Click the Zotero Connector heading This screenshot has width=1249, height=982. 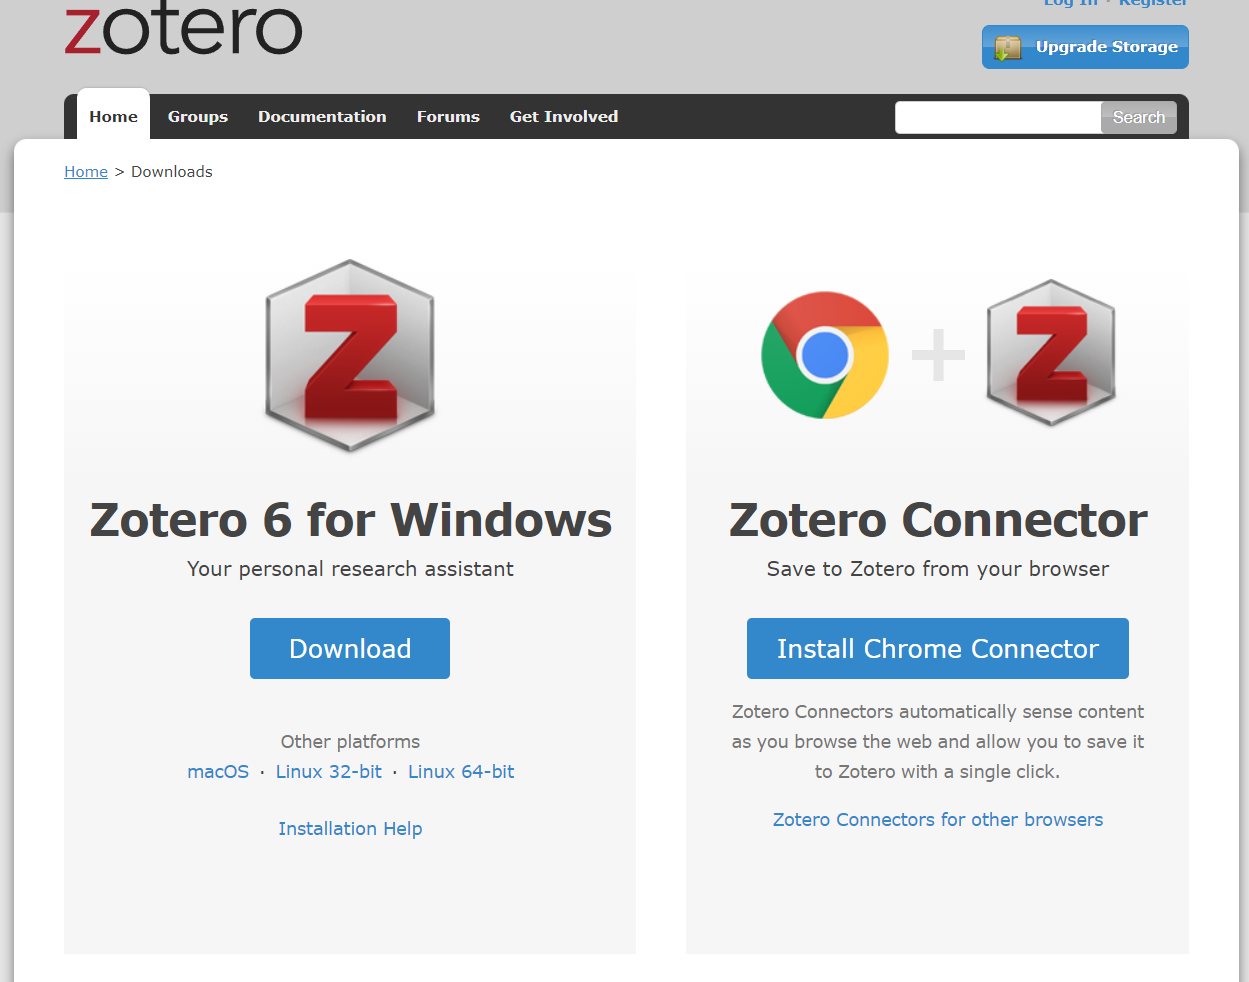[938, 519]
